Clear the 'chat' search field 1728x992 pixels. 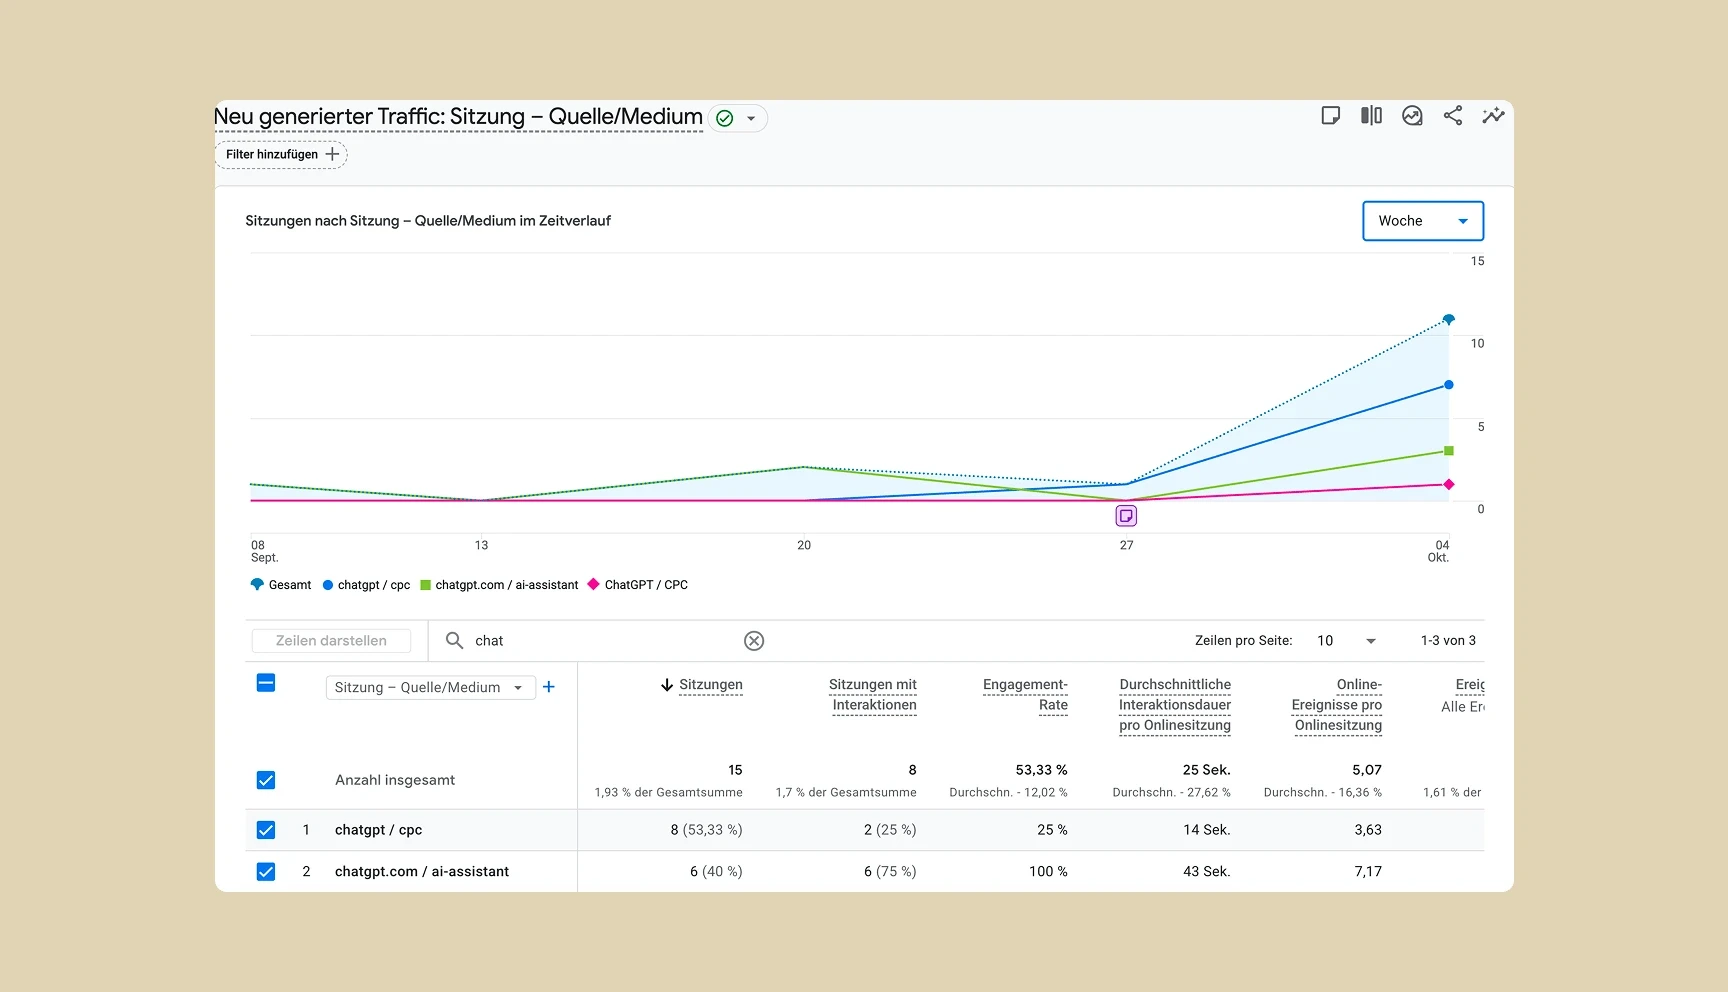[x=754, y=641]
